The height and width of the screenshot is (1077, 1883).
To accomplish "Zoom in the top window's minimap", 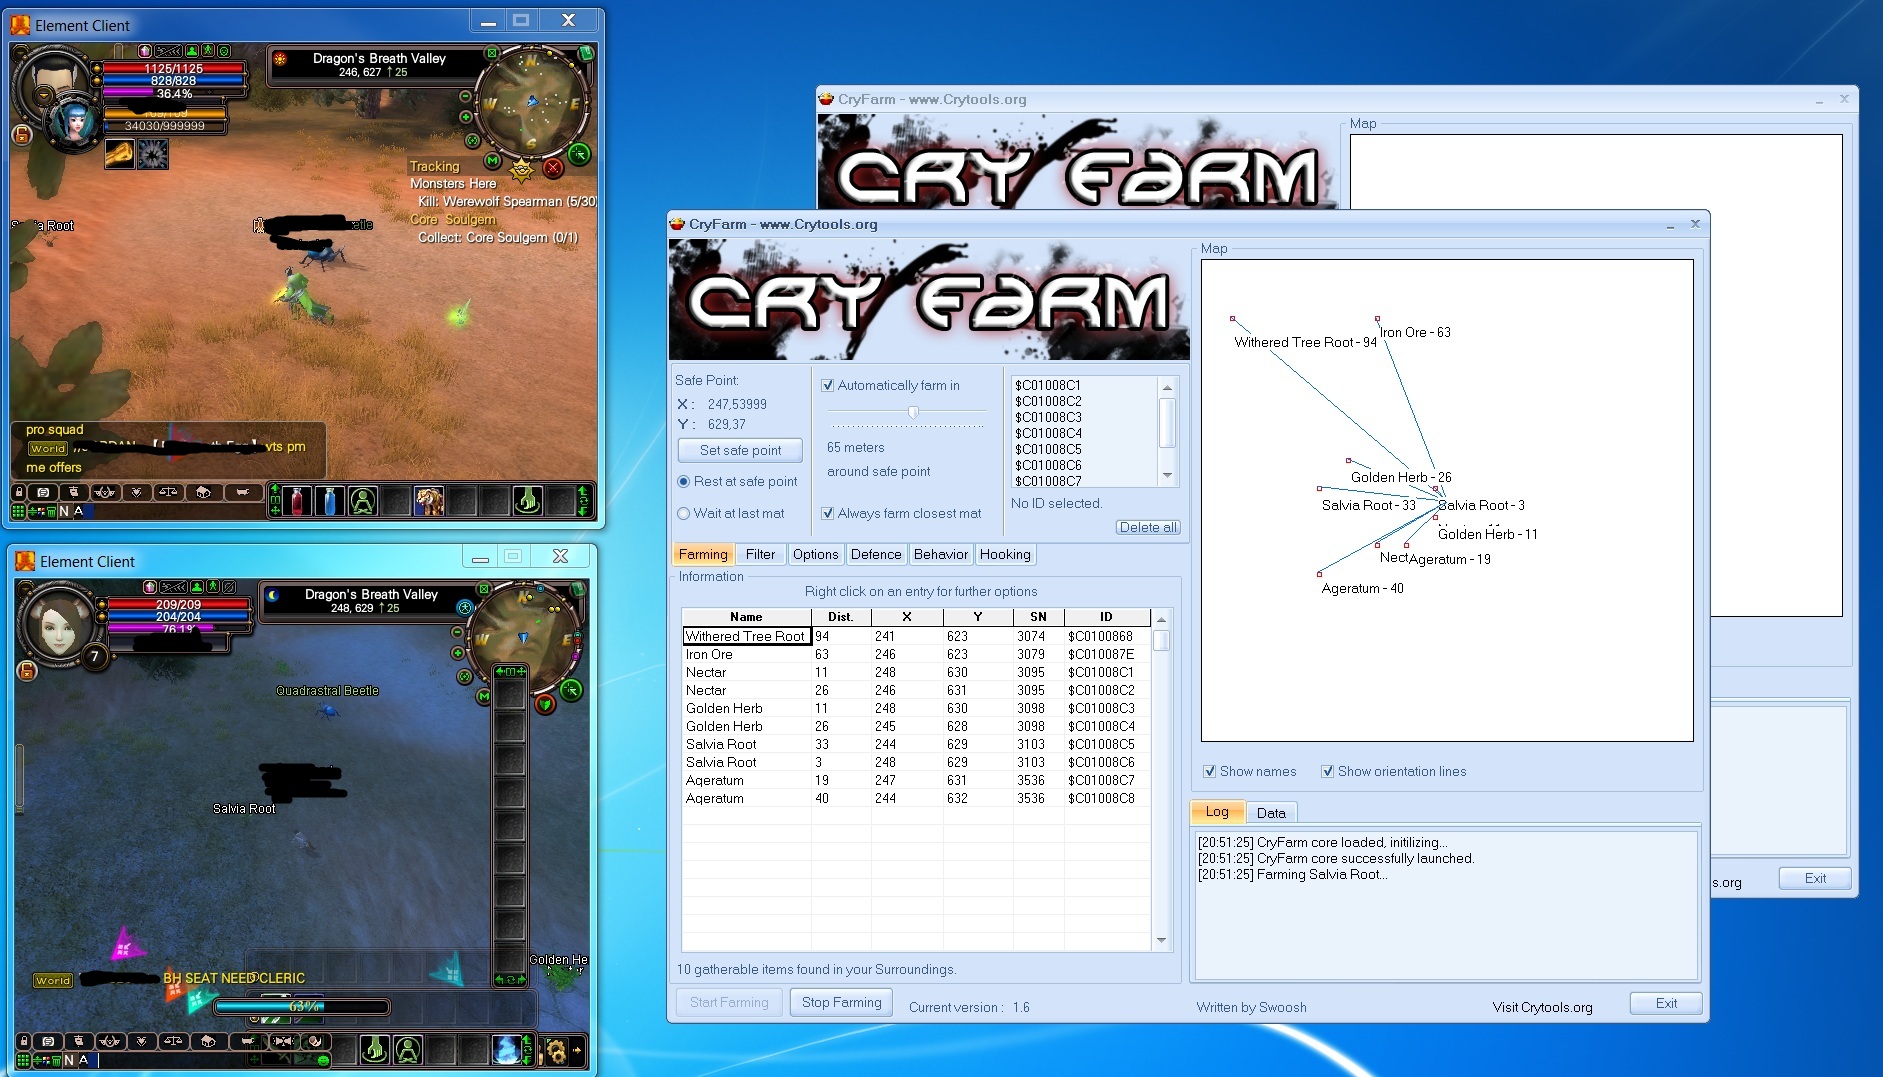I will coord(465,117).
